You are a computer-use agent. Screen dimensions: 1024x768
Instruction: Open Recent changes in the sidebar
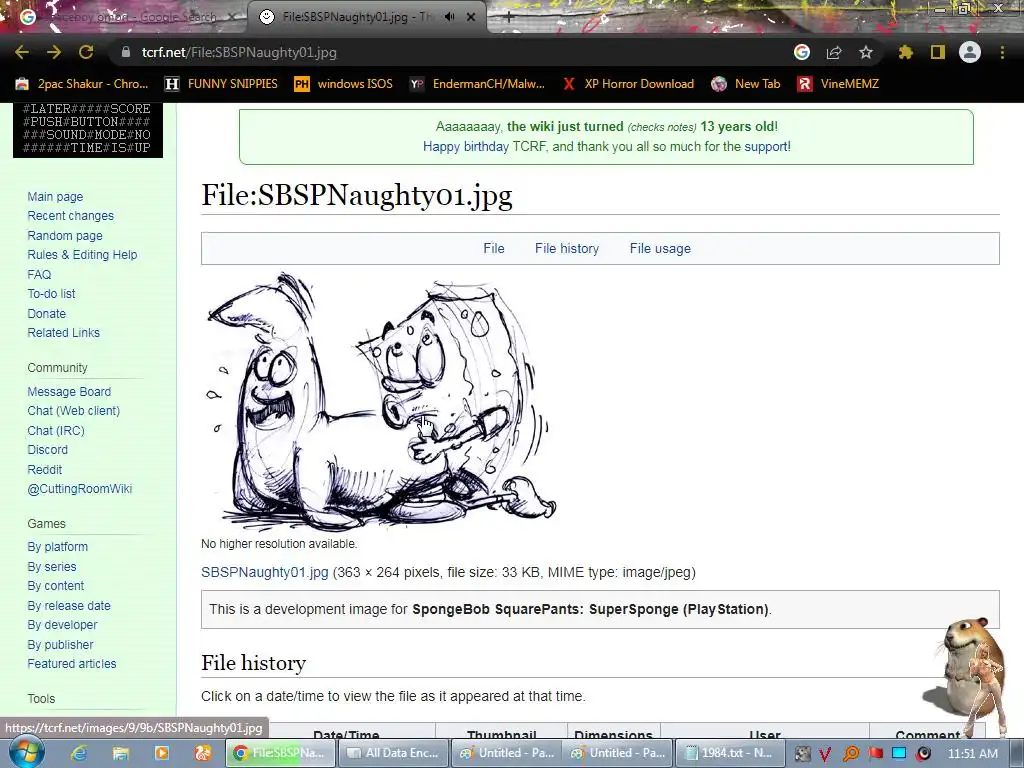point(71,216)
